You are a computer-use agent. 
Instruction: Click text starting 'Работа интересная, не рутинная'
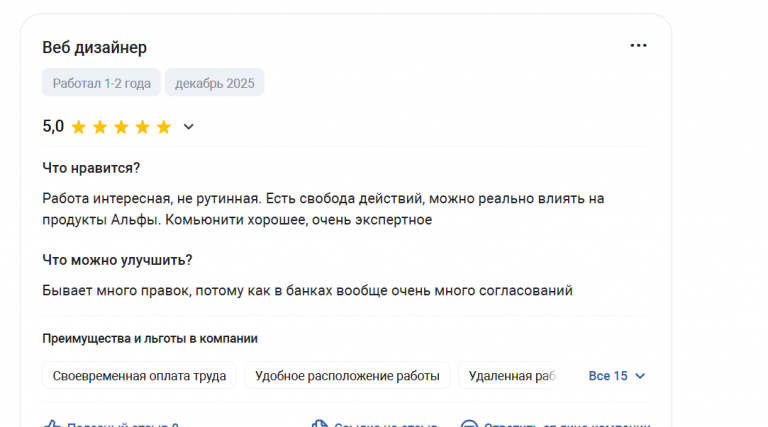[x=323, y=209]
